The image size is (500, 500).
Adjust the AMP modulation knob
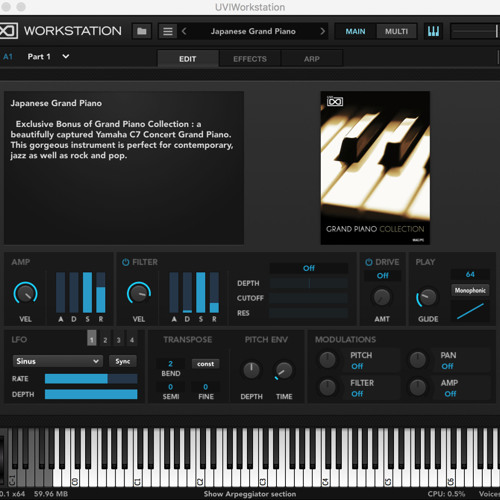(418, 387)
